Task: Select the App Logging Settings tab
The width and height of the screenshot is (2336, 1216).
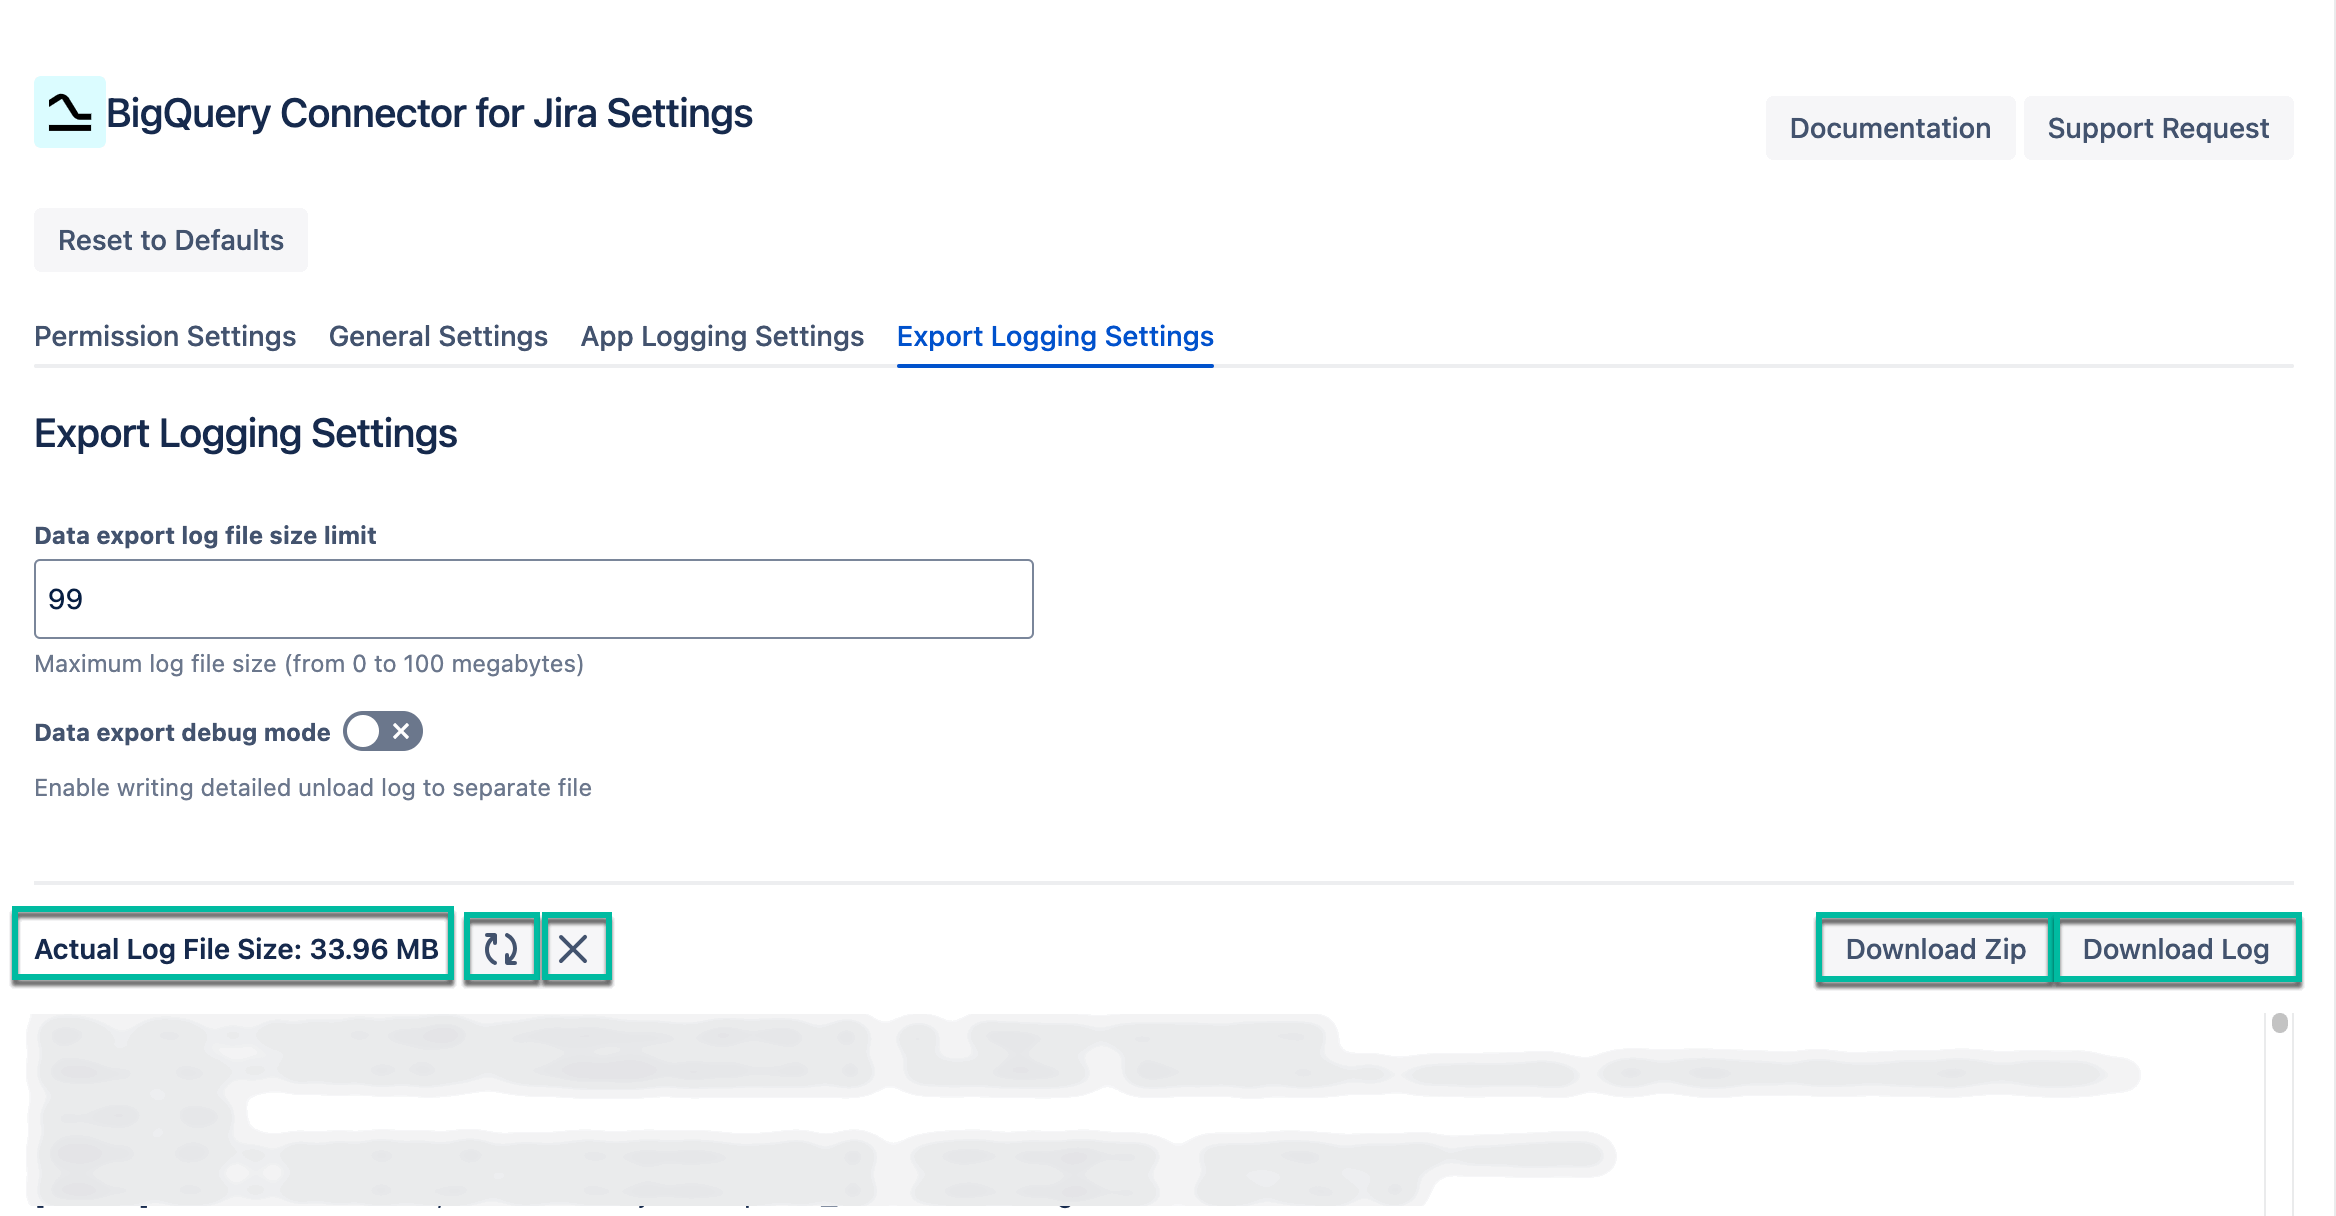Action: [x=722, y=337]
